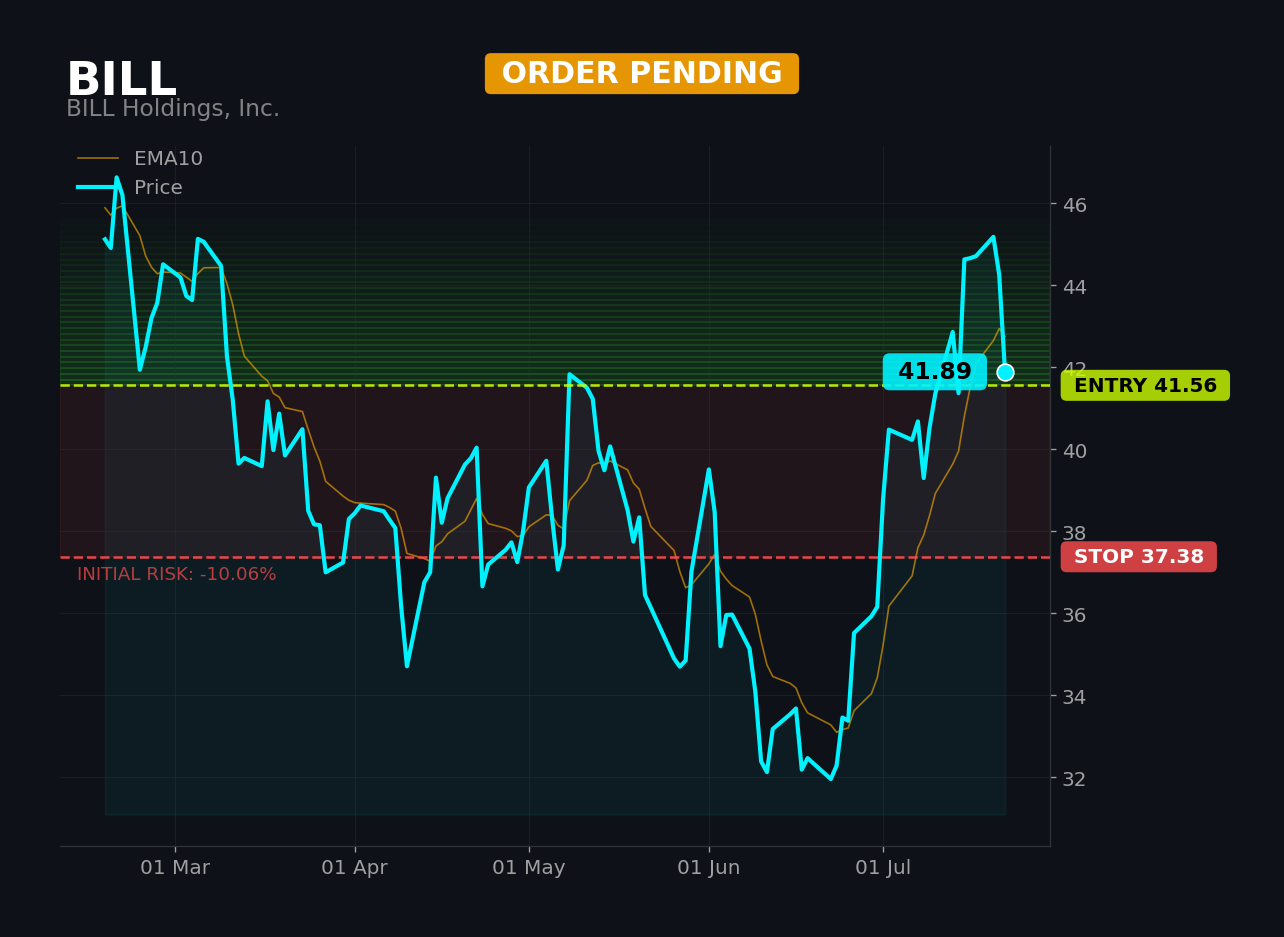Viewport: 1284px width, 937px height.
Task: Click the 40 price axis label
Action: (x=1077, y=451)
